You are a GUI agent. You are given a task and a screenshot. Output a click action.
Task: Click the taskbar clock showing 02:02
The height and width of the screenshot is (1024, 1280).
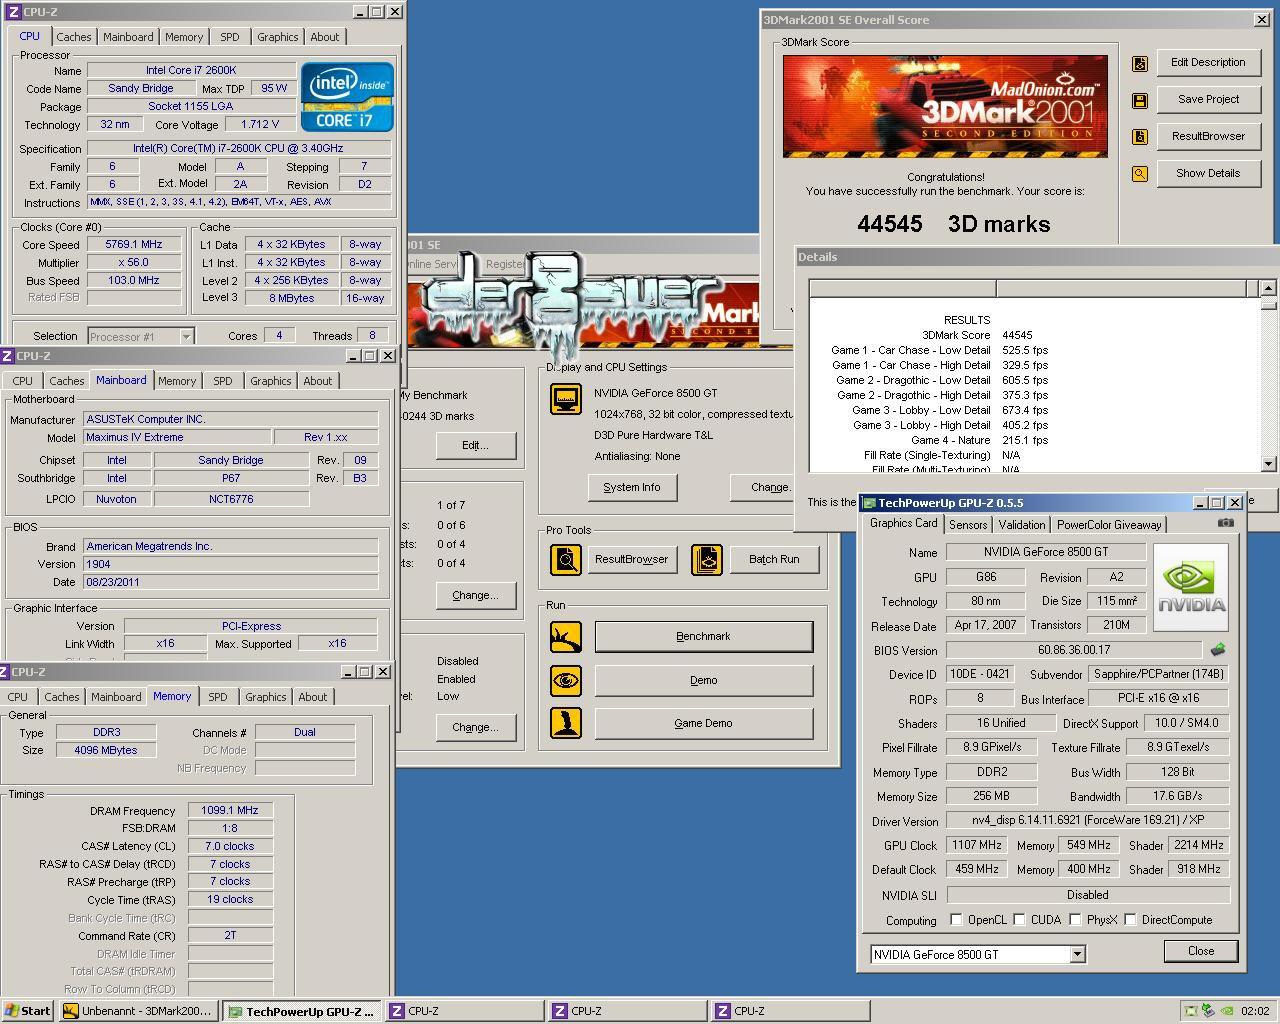coord(1254,1011)
